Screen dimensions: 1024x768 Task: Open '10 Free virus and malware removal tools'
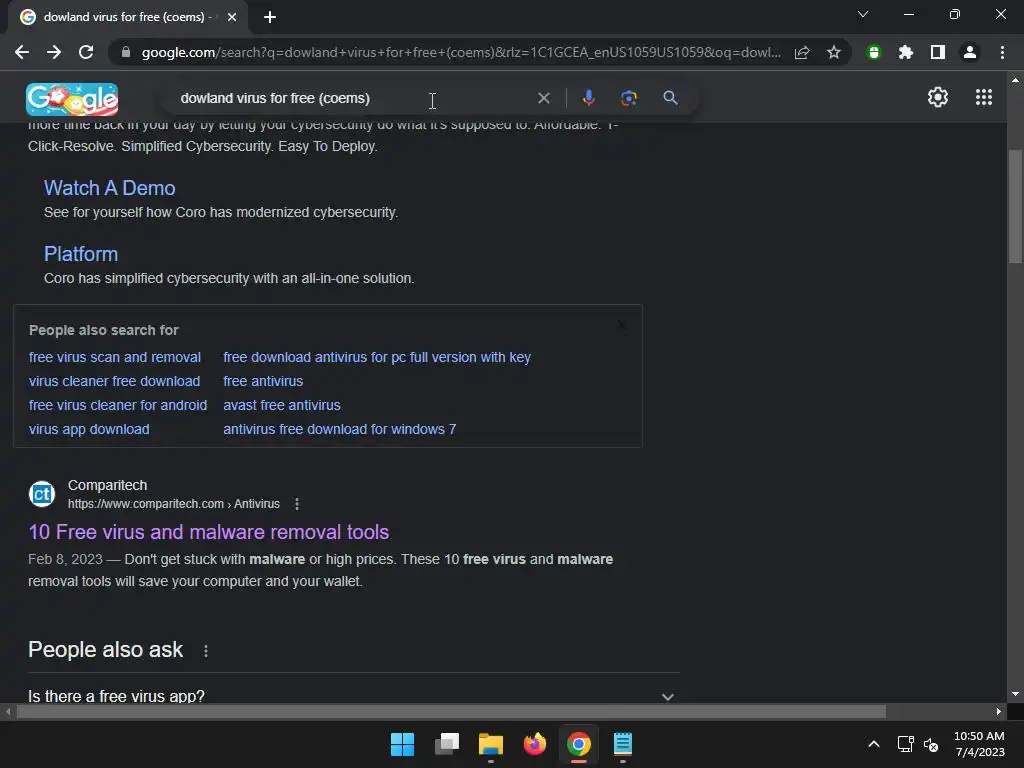[208, 532]
